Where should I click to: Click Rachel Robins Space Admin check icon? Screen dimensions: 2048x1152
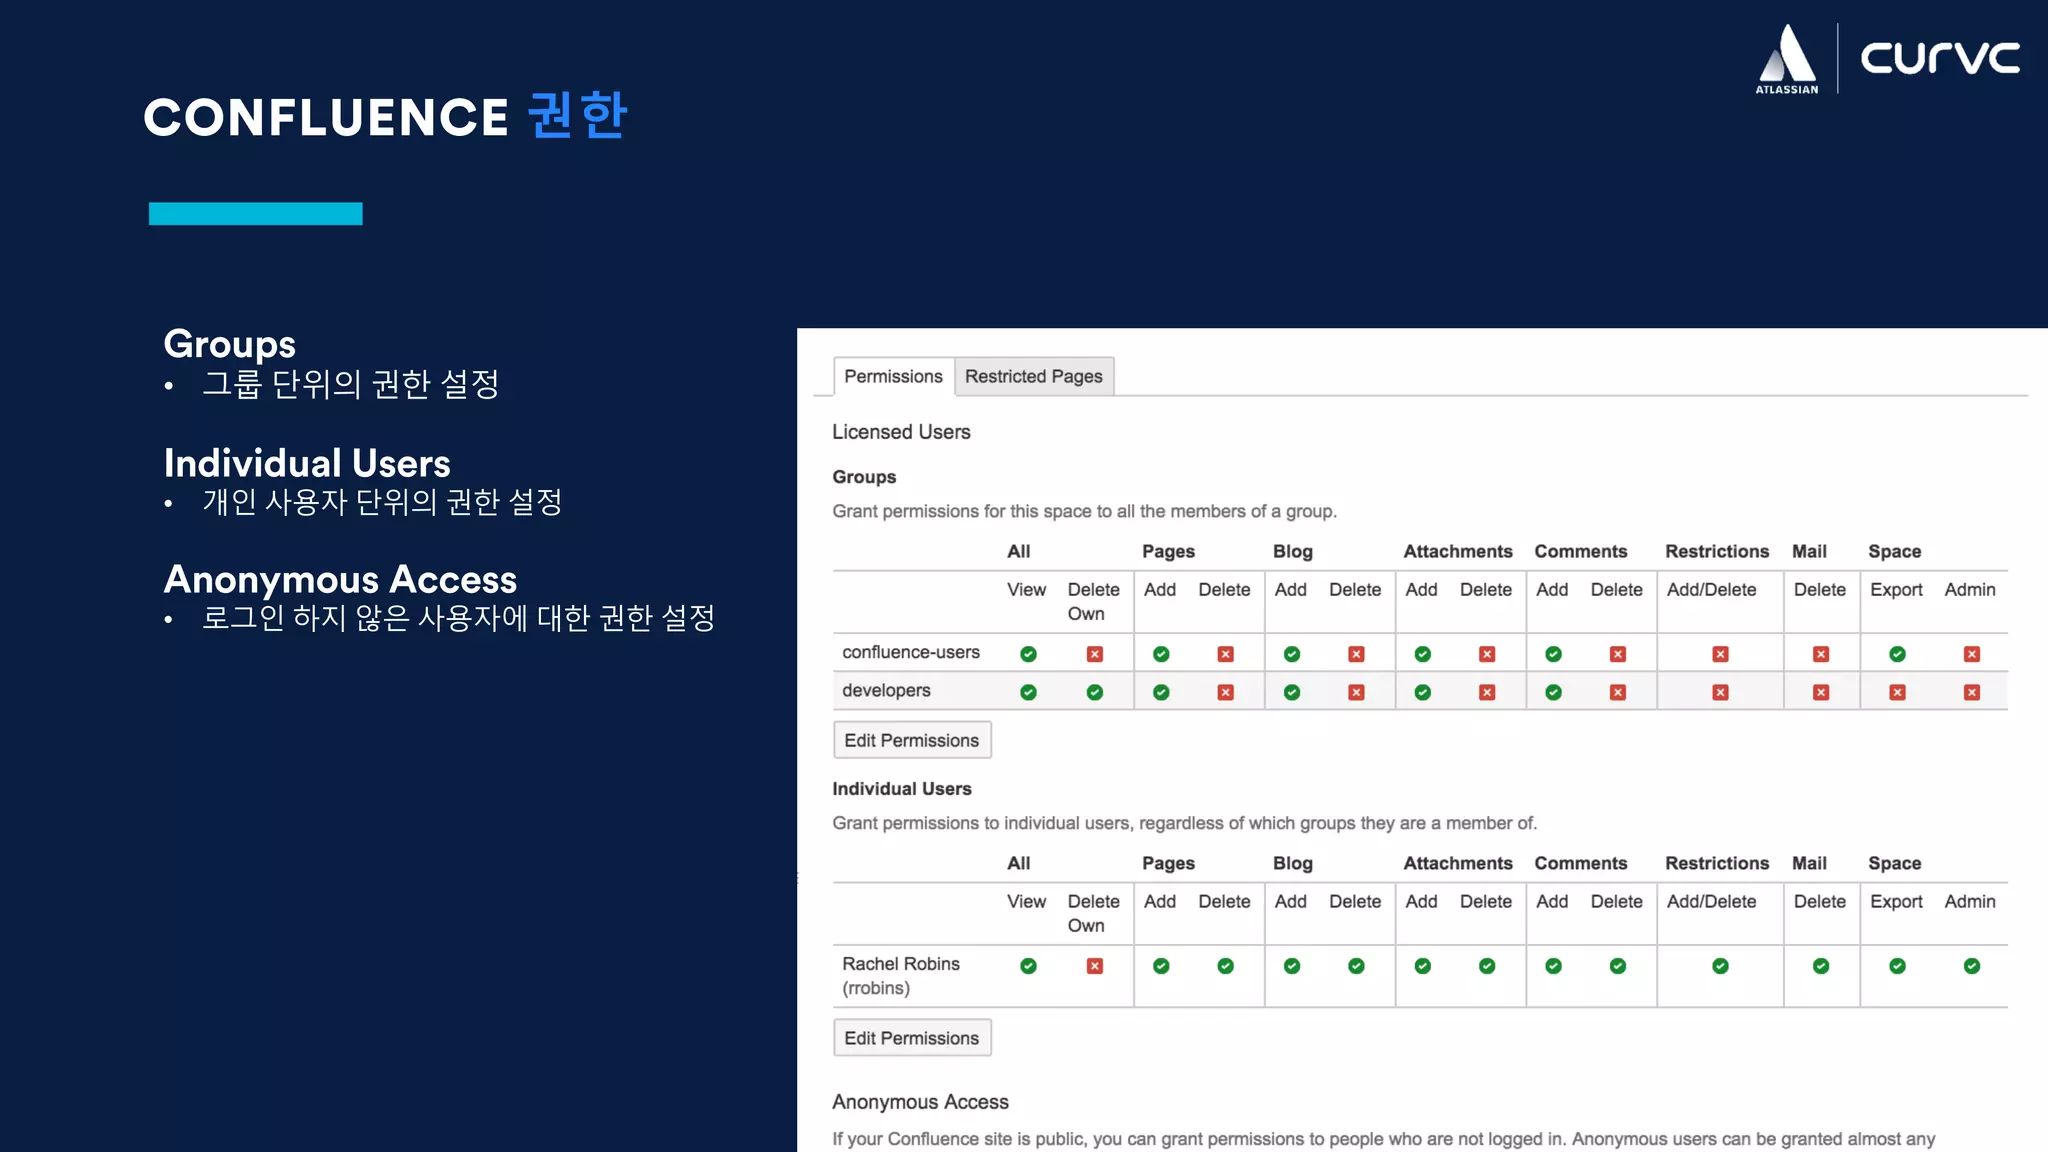[1972, 966]
